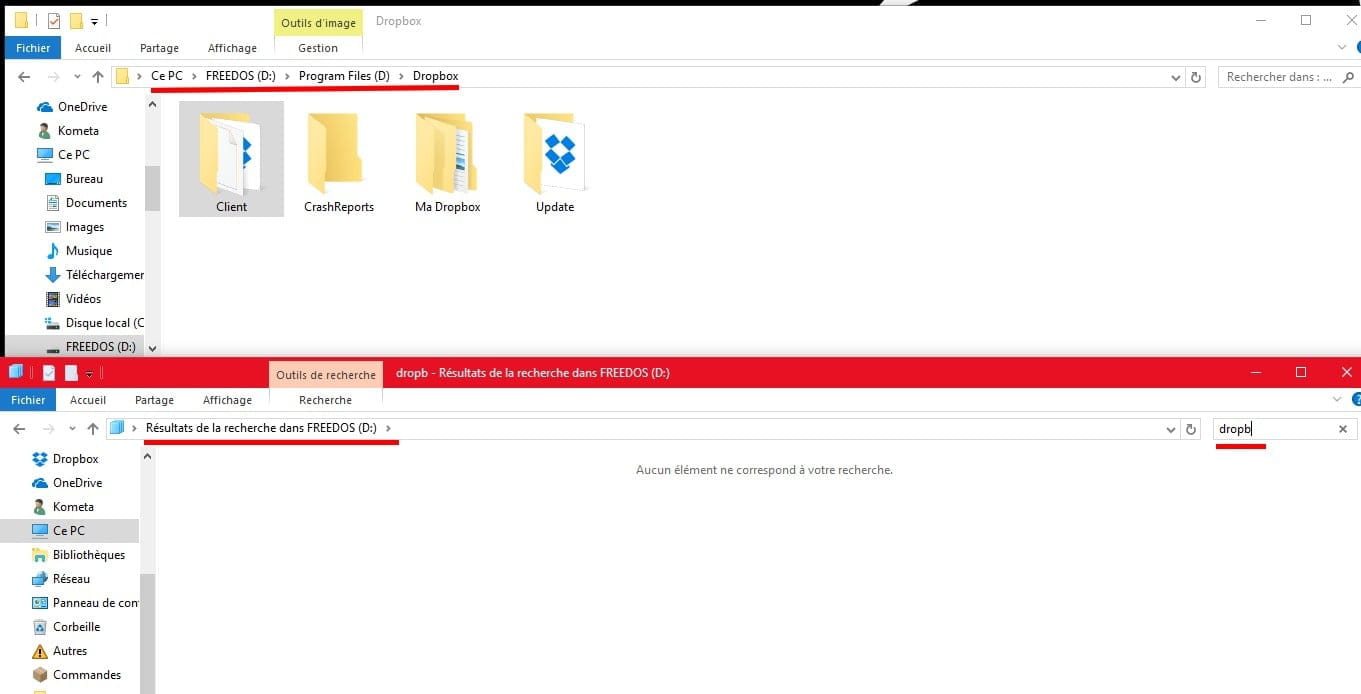Click the Program Files (D) breadcrumb segment
This screenshot has height=694, width=1361.
pos(344,76)
